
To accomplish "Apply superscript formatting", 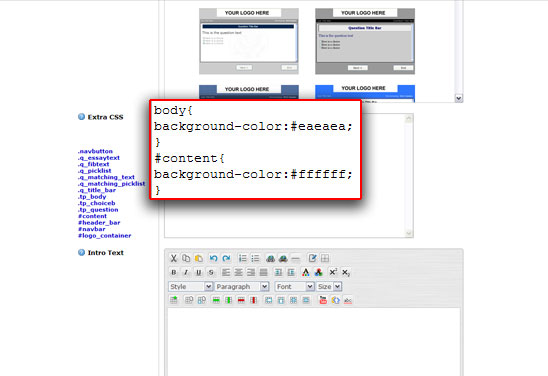I will (333, 273).
